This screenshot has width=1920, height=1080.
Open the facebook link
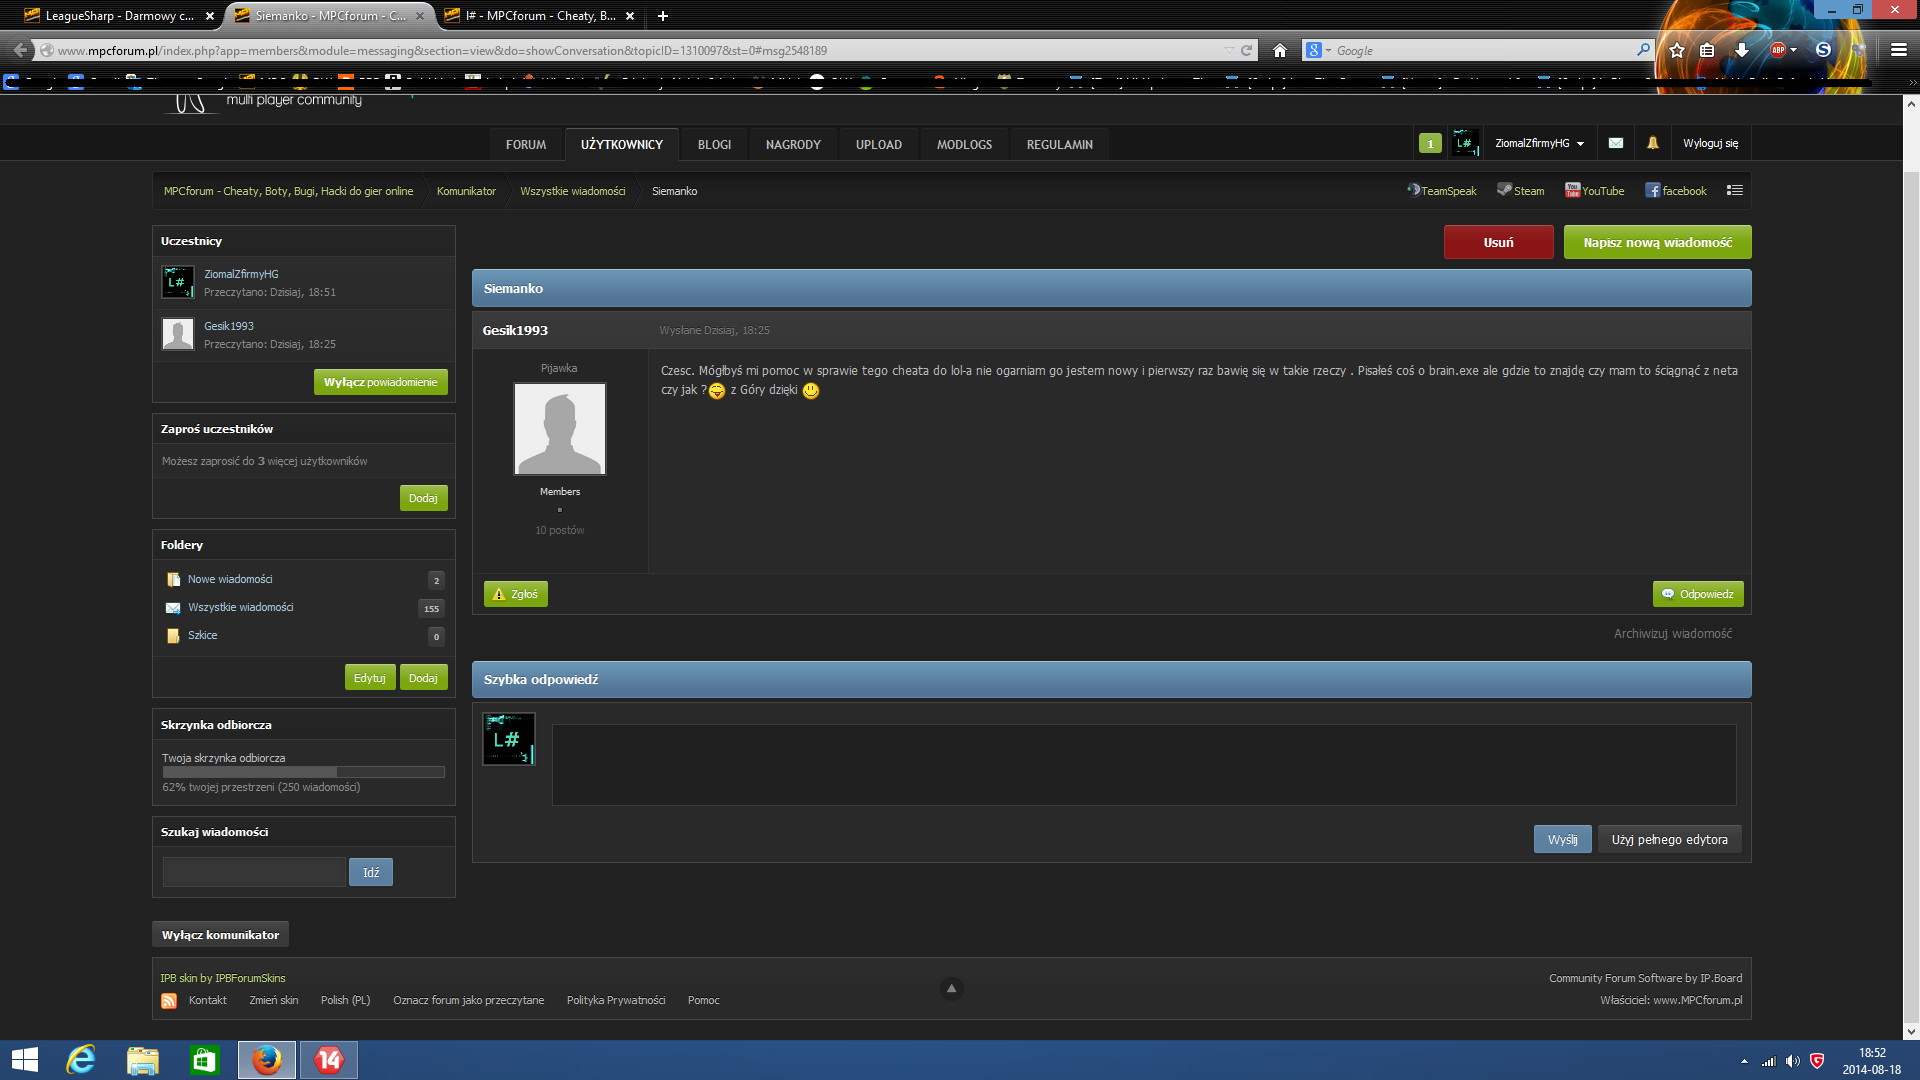pyautogui.click(x=1676, y=191)
